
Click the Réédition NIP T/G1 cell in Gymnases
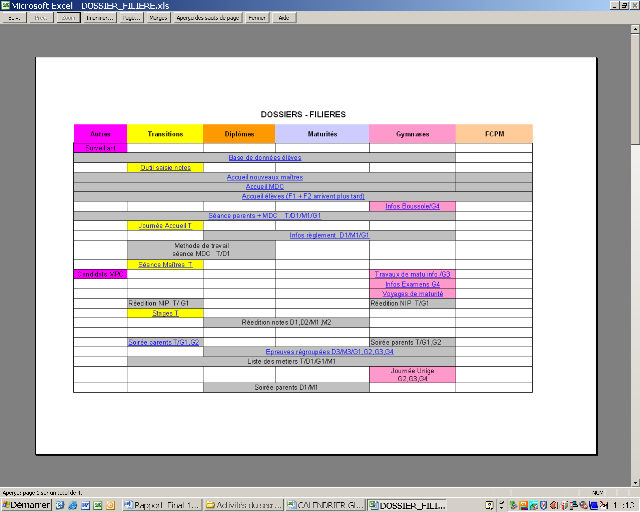(x=413, y=303)
